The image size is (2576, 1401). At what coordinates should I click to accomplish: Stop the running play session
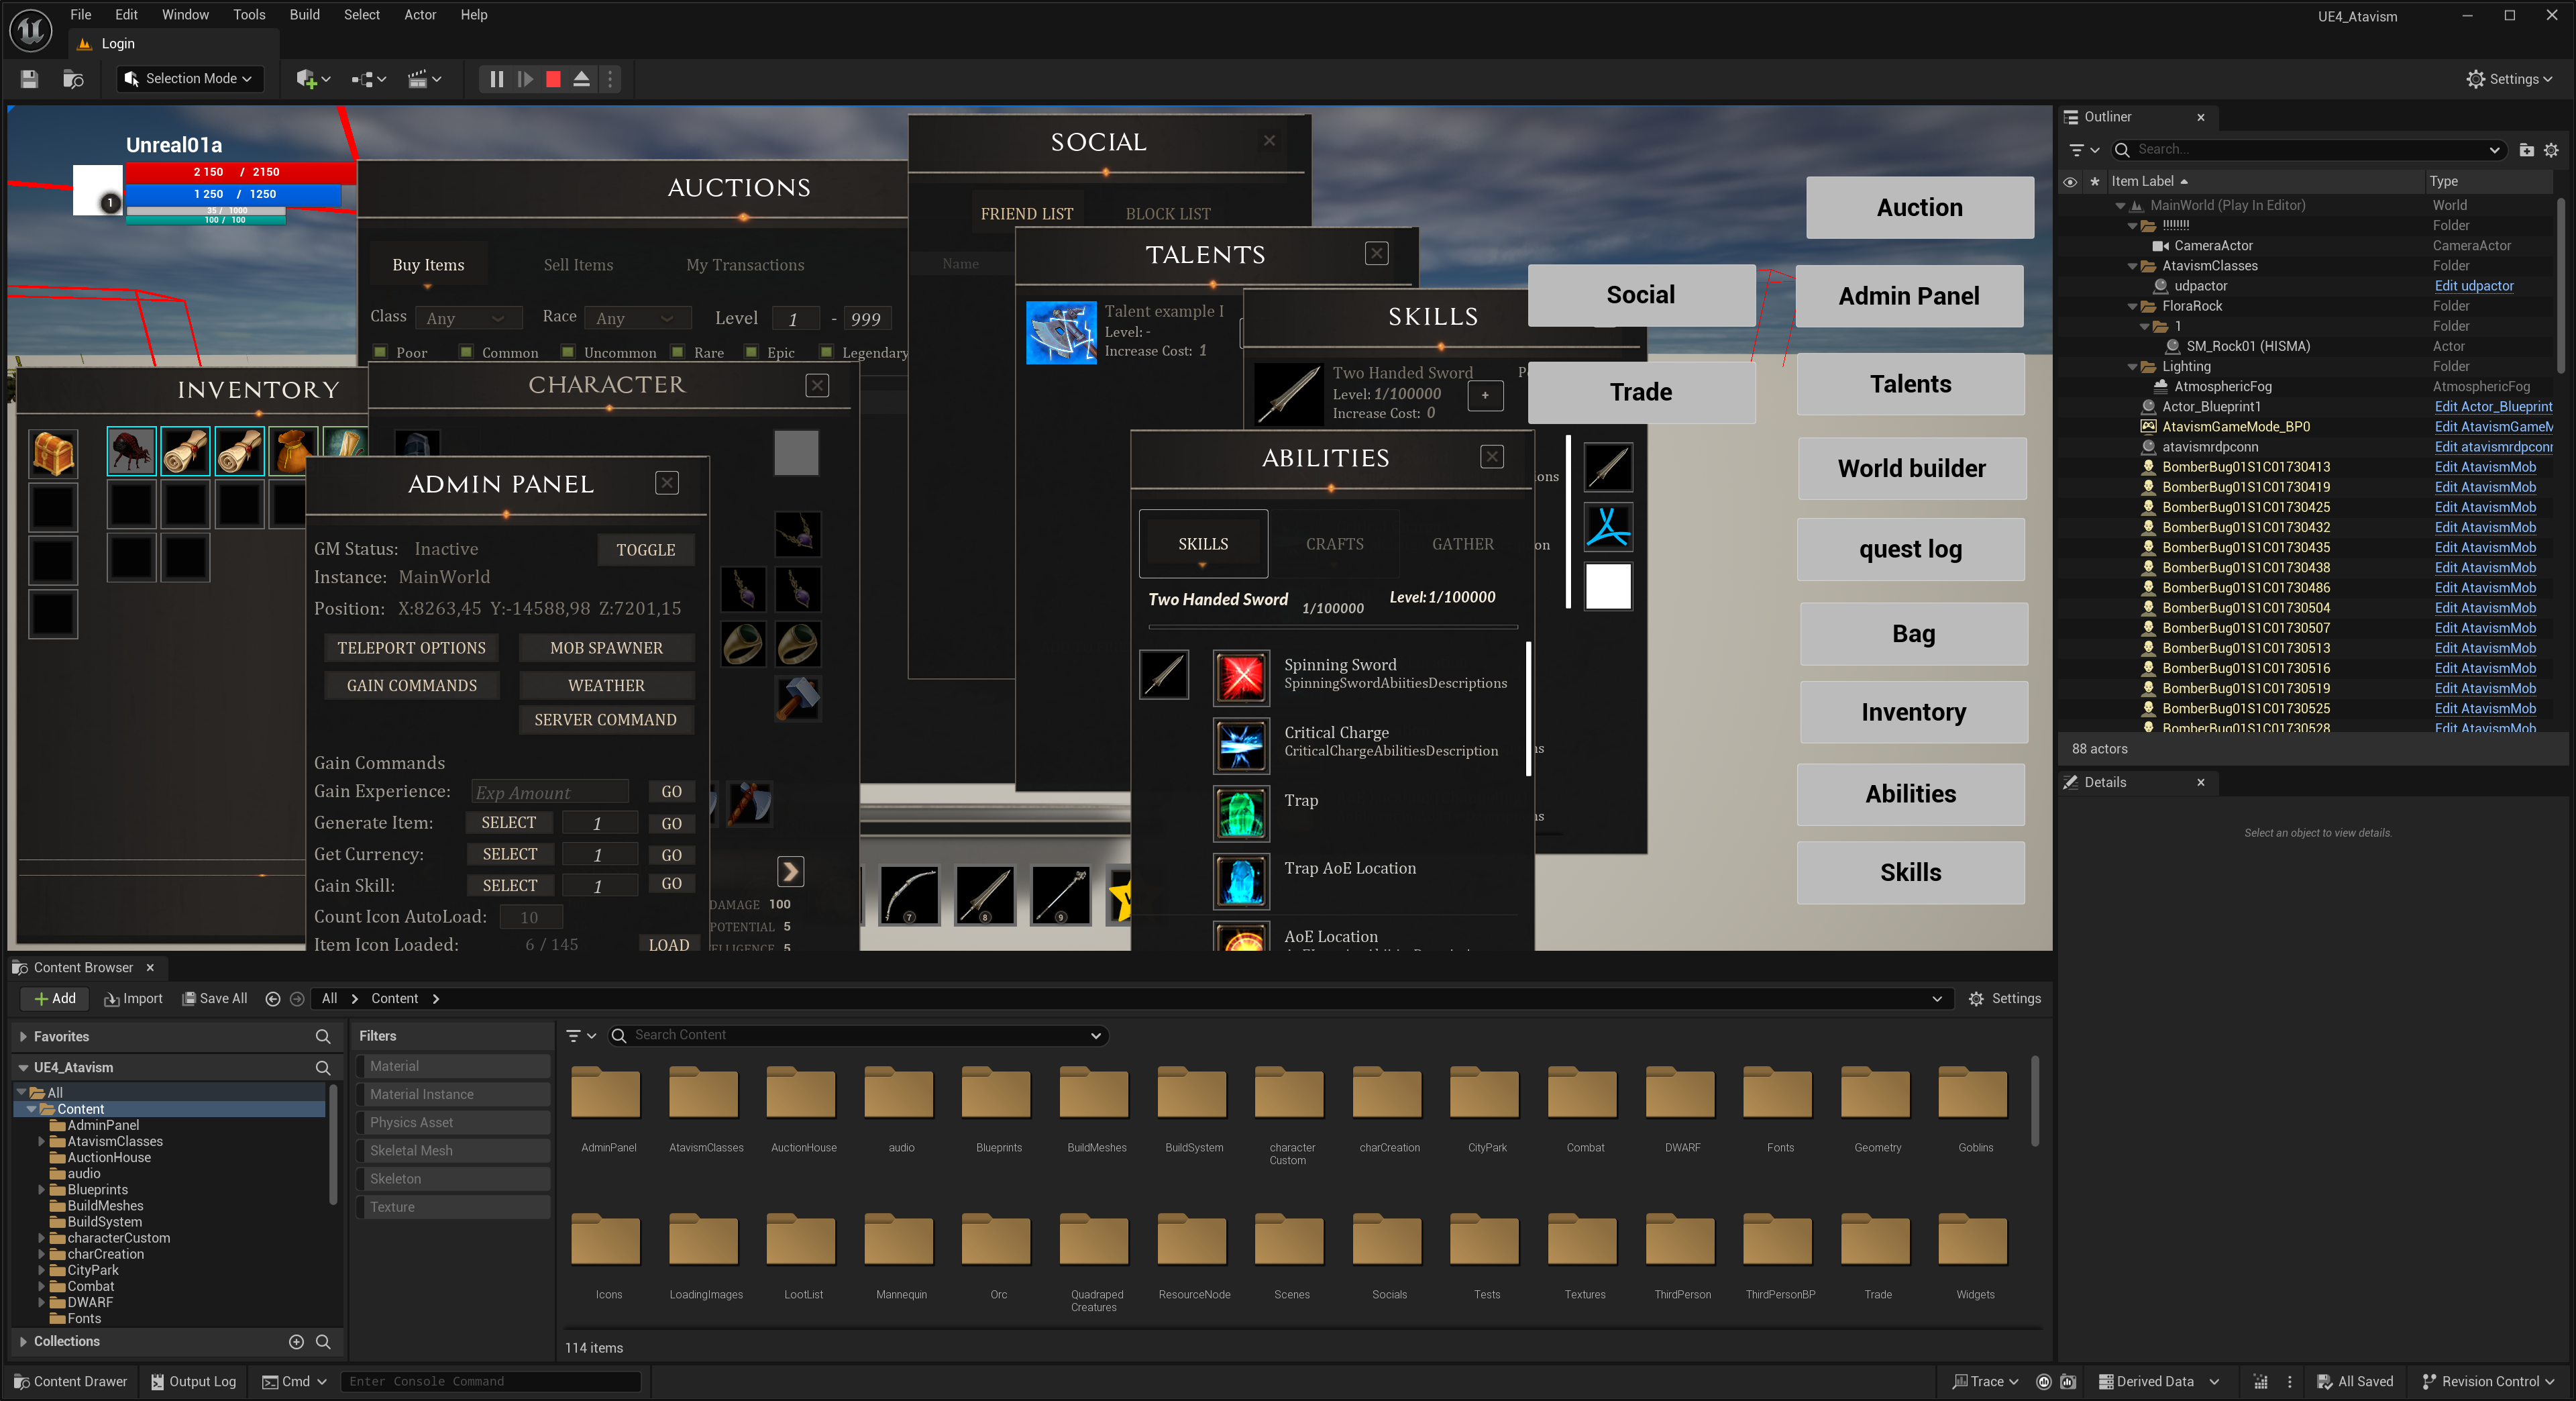[x=553, y=79]
